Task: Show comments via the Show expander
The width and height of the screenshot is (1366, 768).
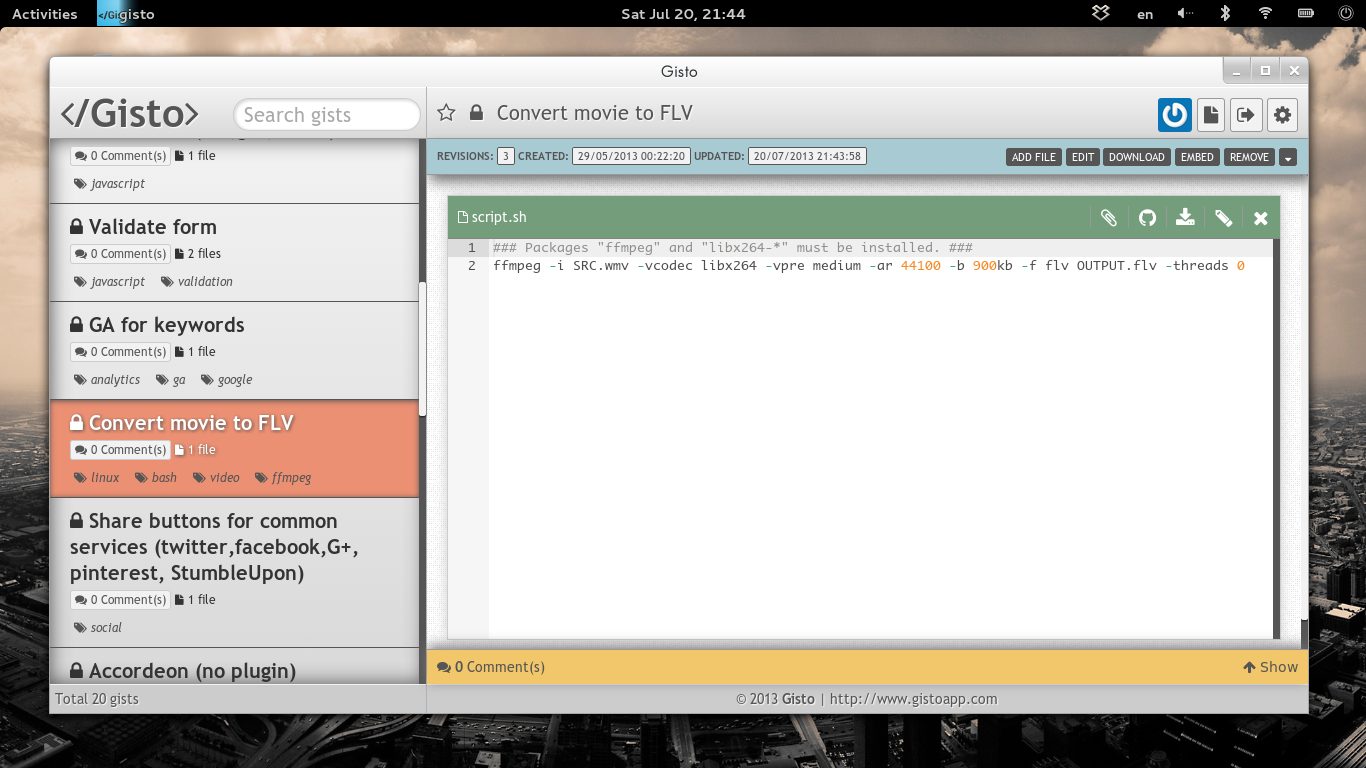Action: (1270, 667)
